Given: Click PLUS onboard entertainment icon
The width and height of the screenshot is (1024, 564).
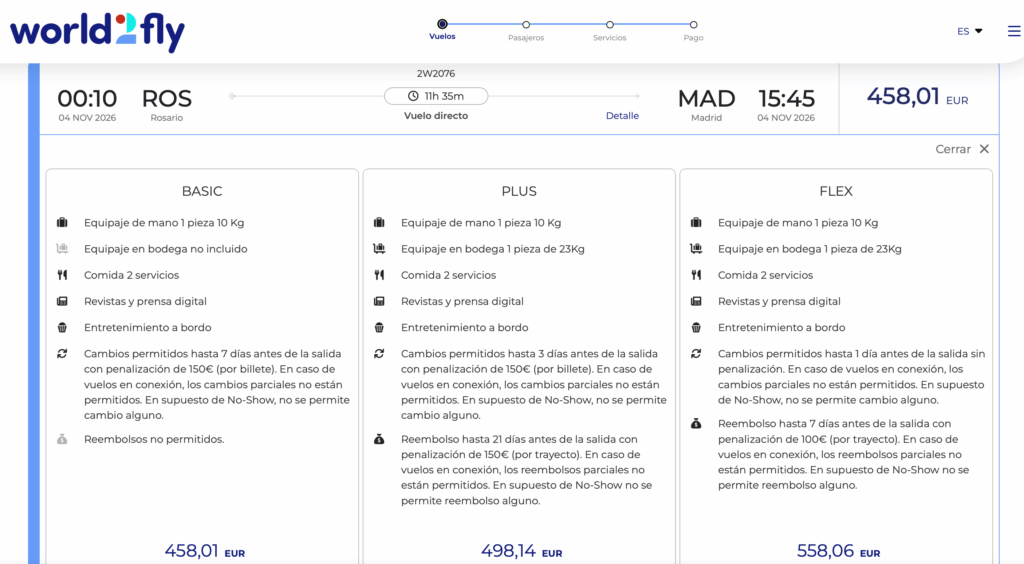Looking at the screenshot, I should [x=379, y=327].
